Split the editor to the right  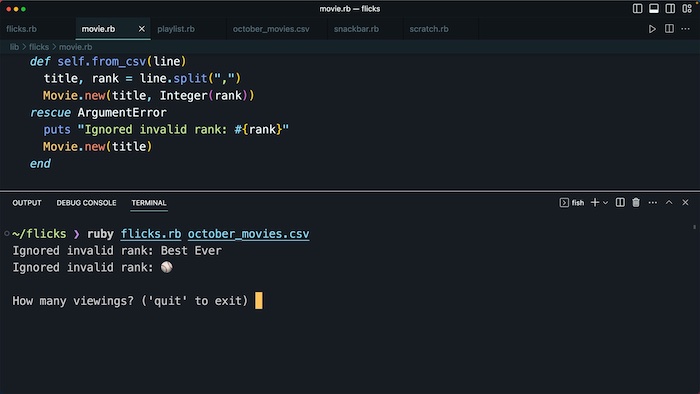click(x=669, y=29)
